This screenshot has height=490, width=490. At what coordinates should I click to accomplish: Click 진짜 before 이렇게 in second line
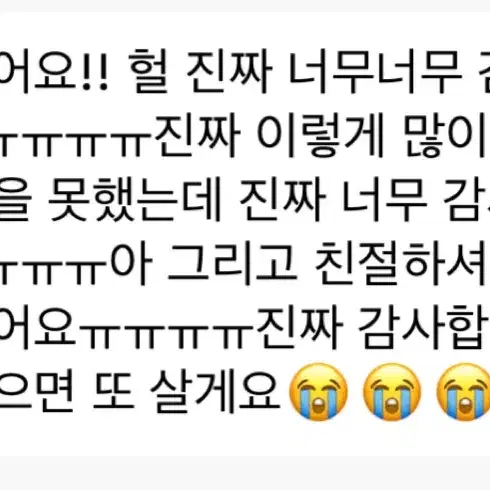[x=197, y=136]
